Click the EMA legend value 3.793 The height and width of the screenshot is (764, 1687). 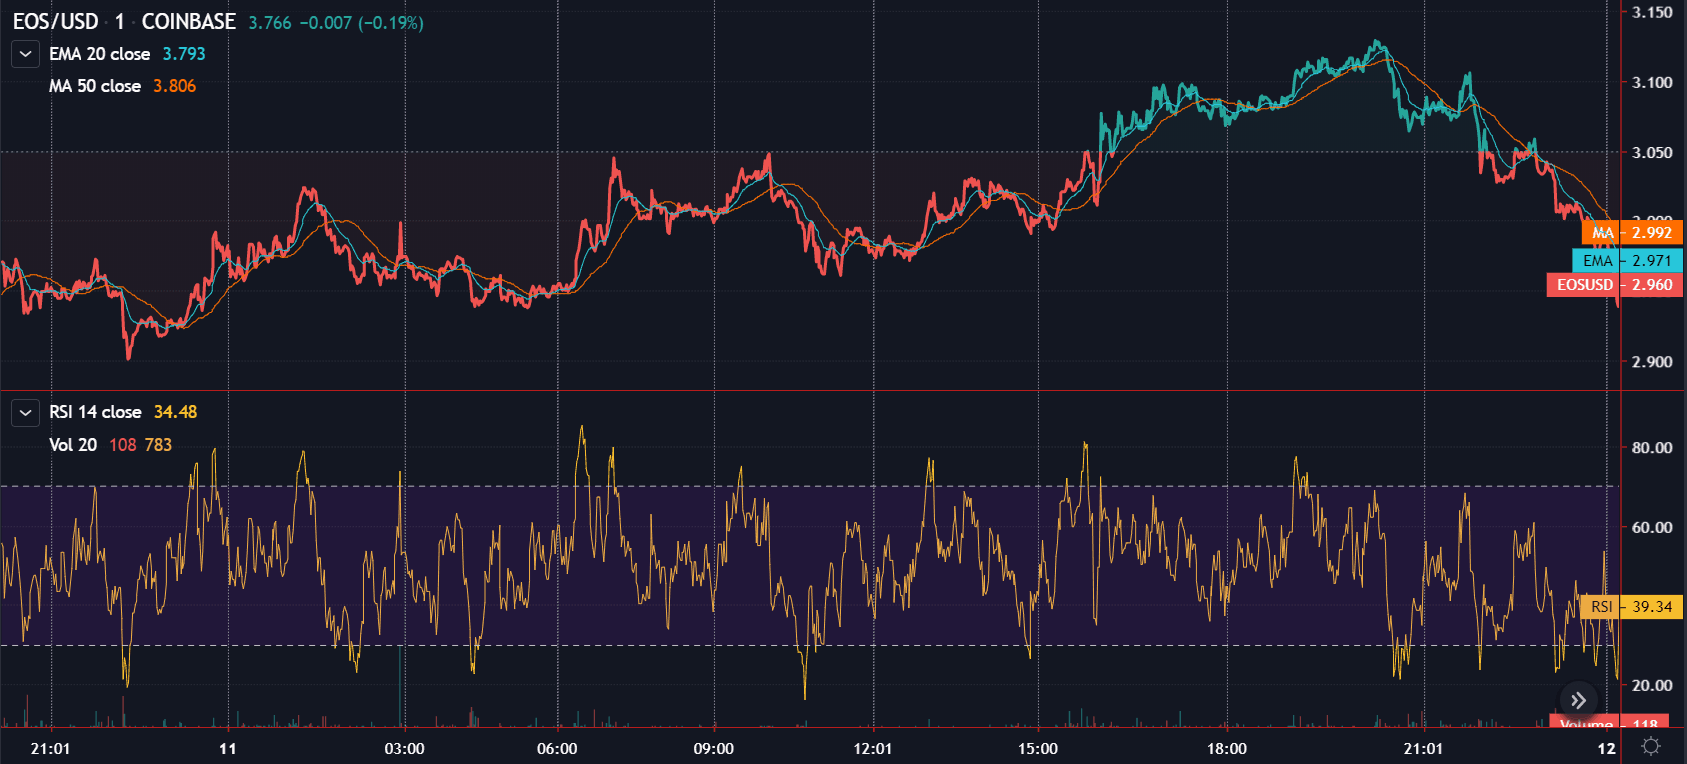coord(184,54)
